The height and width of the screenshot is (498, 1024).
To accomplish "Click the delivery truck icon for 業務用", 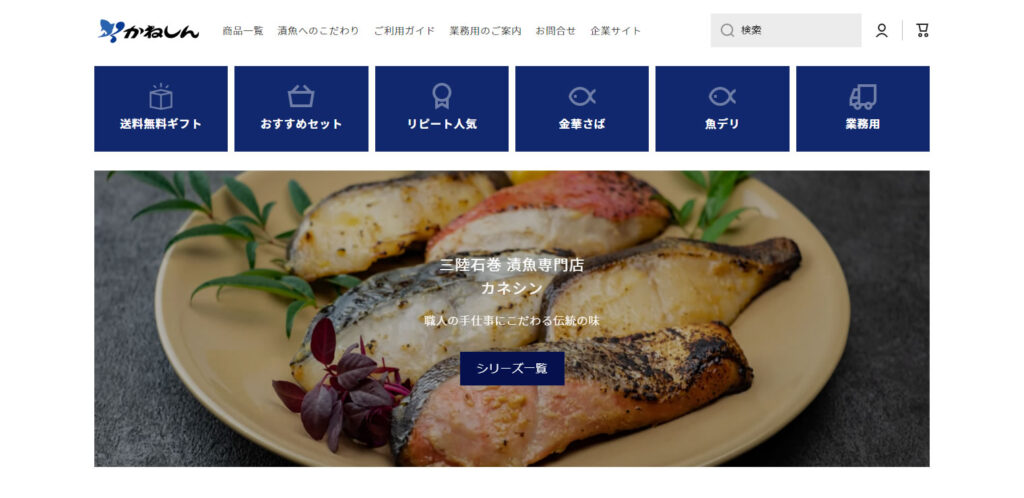I will 863,97.
